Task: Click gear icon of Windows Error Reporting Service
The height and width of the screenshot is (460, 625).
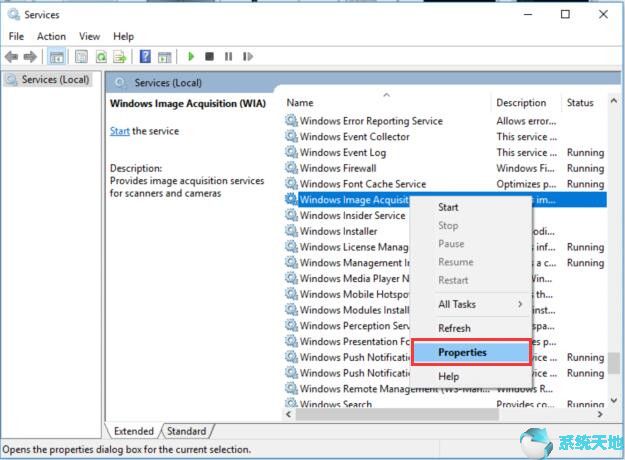Action: 291,120
